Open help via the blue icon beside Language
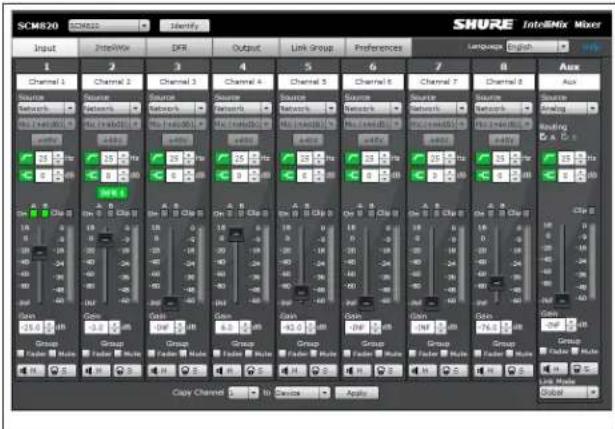The height and width of the screenshot is (429, 615). 591,47
